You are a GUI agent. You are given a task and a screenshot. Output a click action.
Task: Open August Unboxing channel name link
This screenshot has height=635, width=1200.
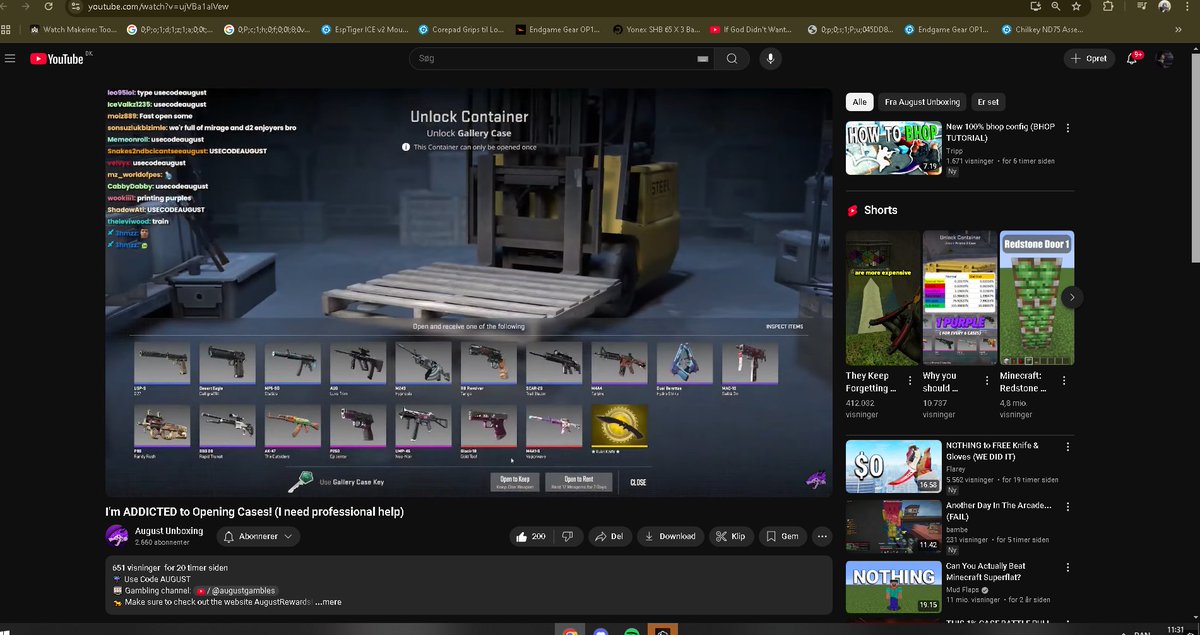pyautogui.click(x=169, y=531)
